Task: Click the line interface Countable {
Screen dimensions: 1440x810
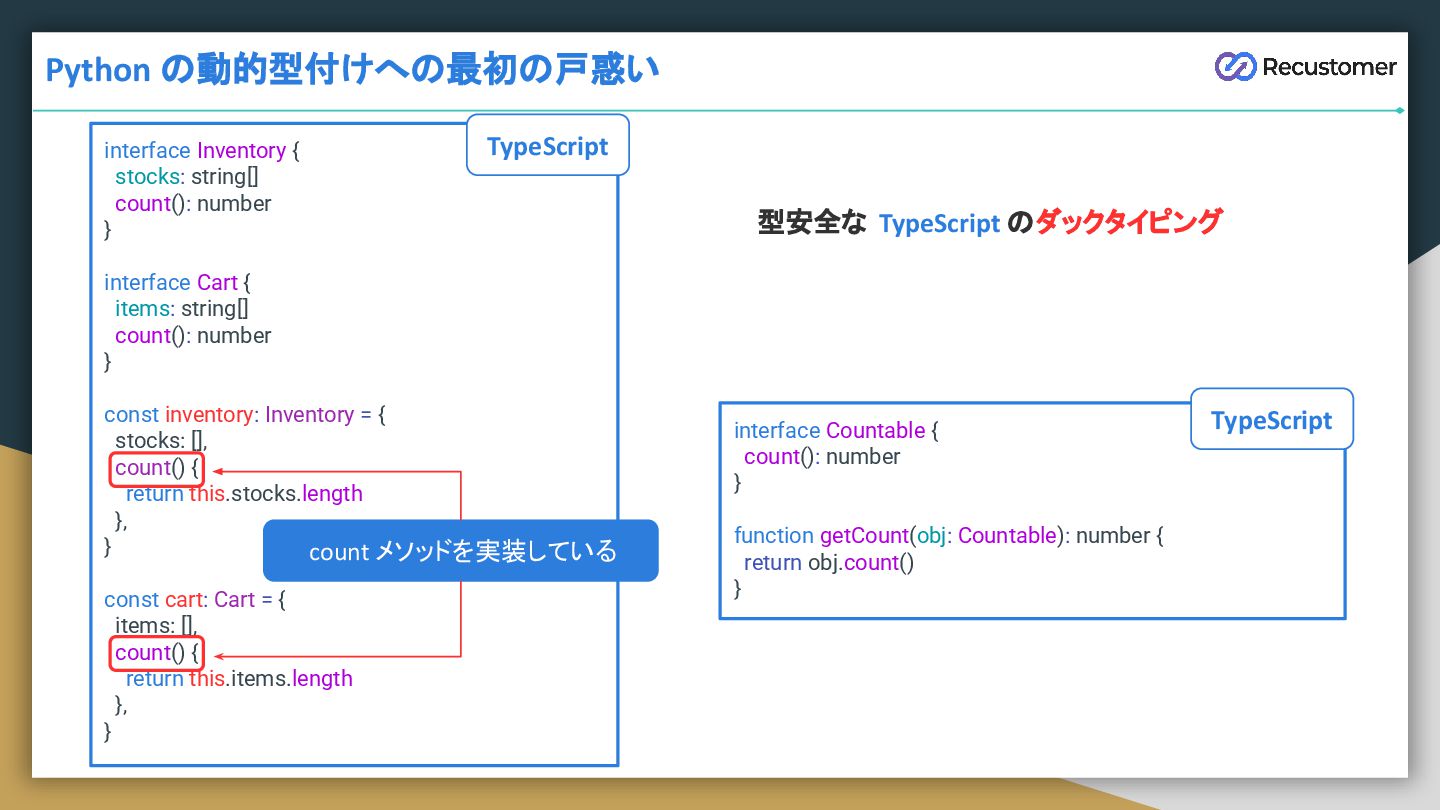Action: point(836,431)
